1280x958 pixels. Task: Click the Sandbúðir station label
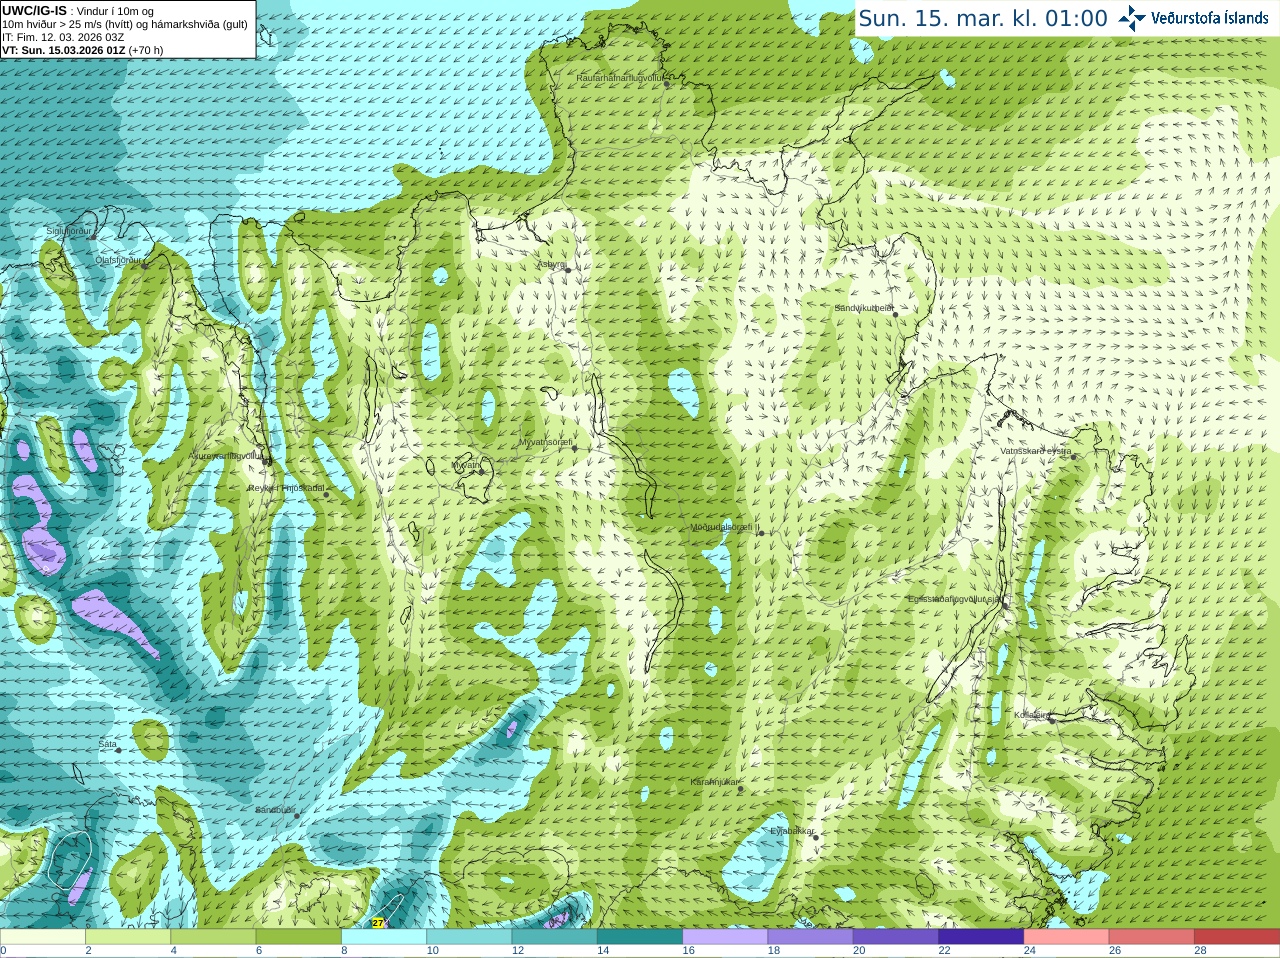tap(275, 810)
